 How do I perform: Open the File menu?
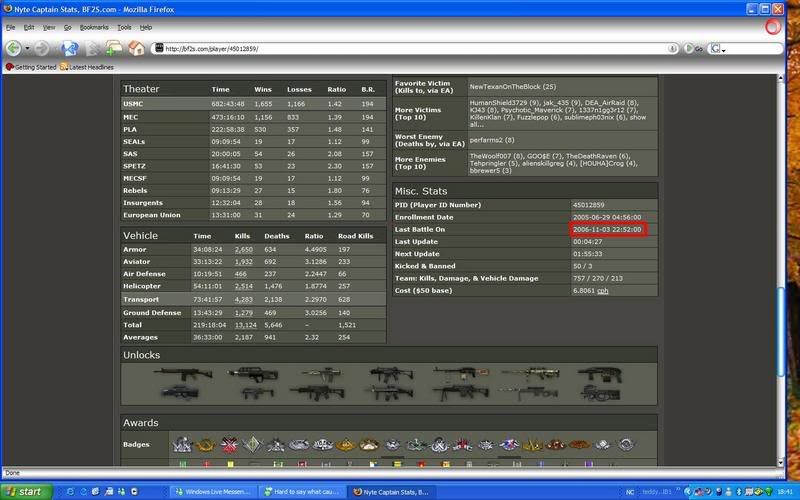[x=11, y=28]
